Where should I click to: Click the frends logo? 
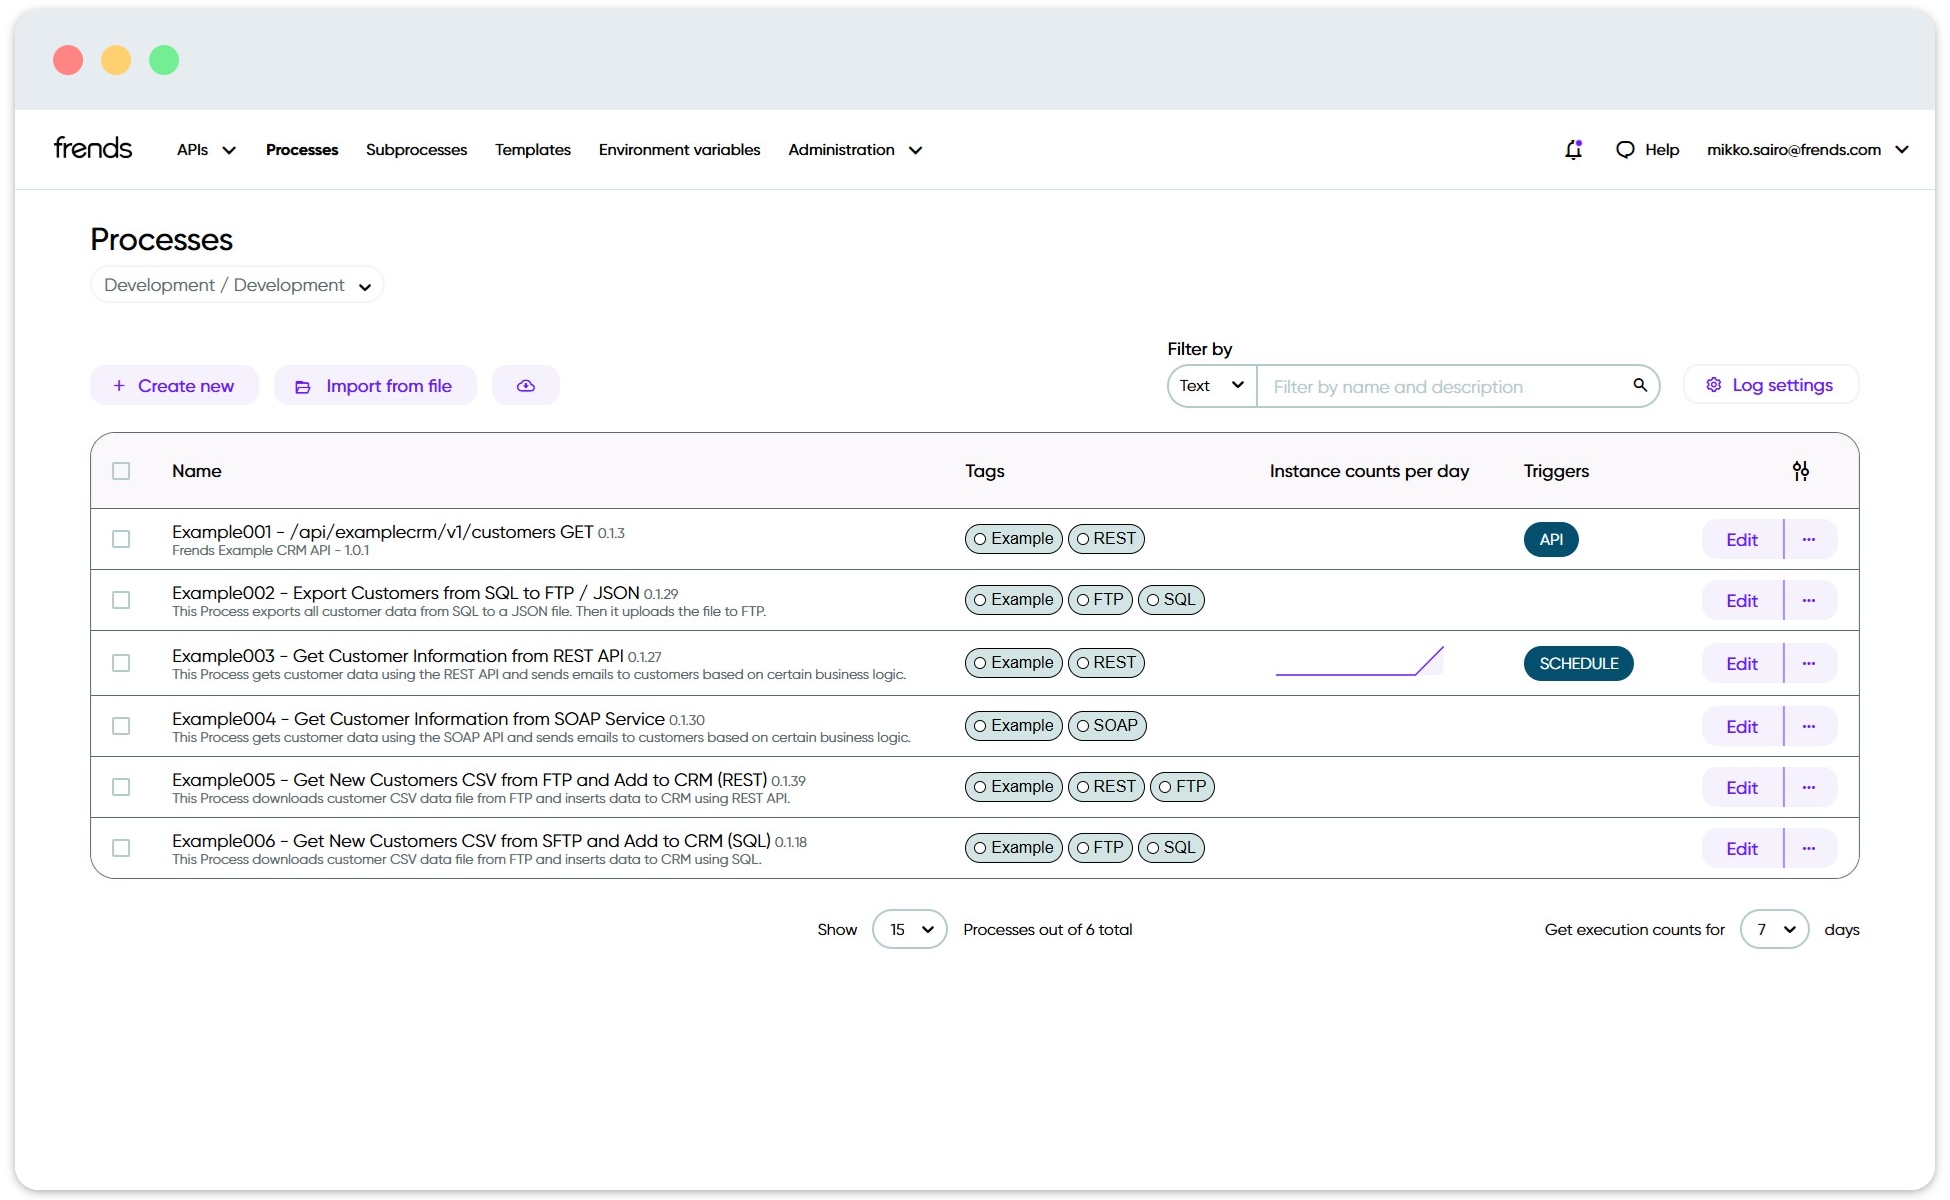pyautogui.click(x=92, y=147)
